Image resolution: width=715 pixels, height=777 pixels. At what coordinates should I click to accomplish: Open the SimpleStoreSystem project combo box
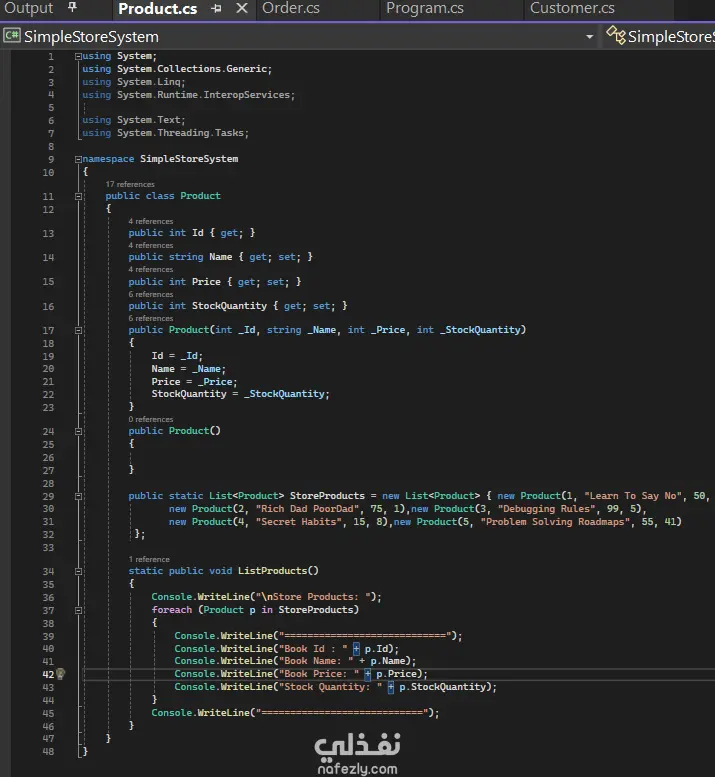(299, 36)
